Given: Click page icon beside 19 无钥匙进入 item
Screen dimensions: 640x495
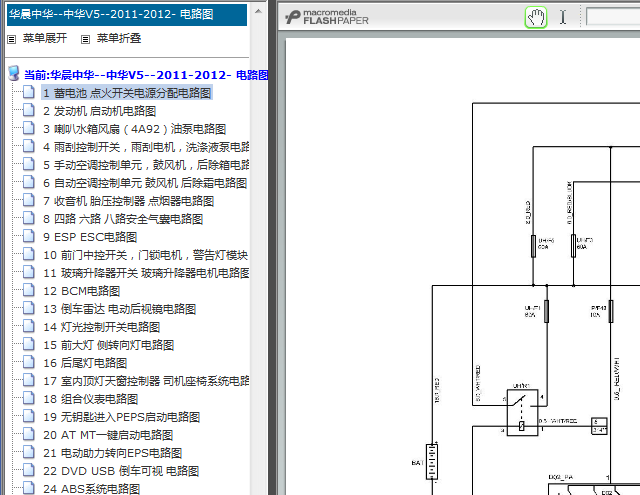Looking at the screenshot, I should 29,416.
